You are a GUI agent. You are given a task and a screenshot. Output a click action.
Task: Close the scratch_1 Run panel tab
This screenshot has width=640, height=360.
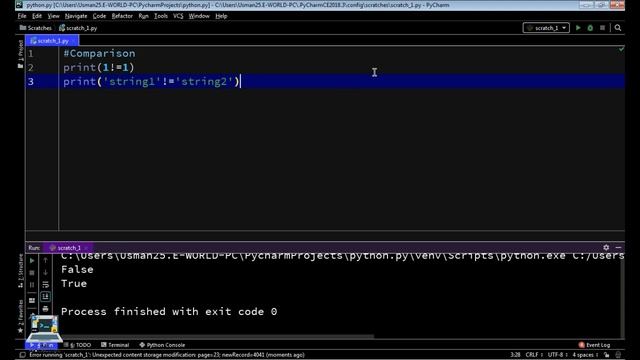(x=86, y=248)
